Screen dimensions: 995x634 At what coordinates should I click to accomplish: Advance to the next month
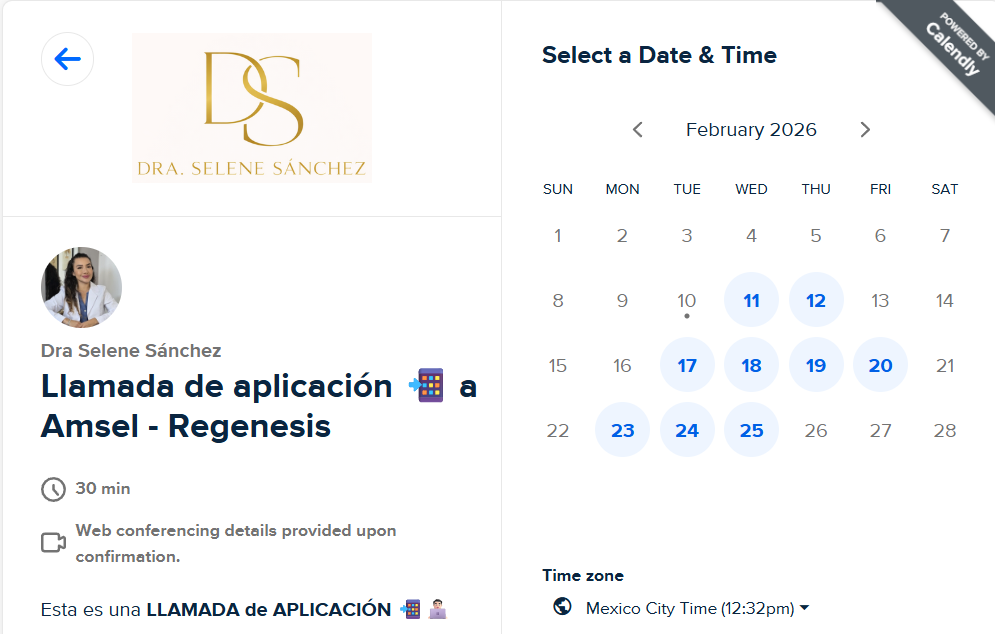pyautogui.click(x=865, y=130)
